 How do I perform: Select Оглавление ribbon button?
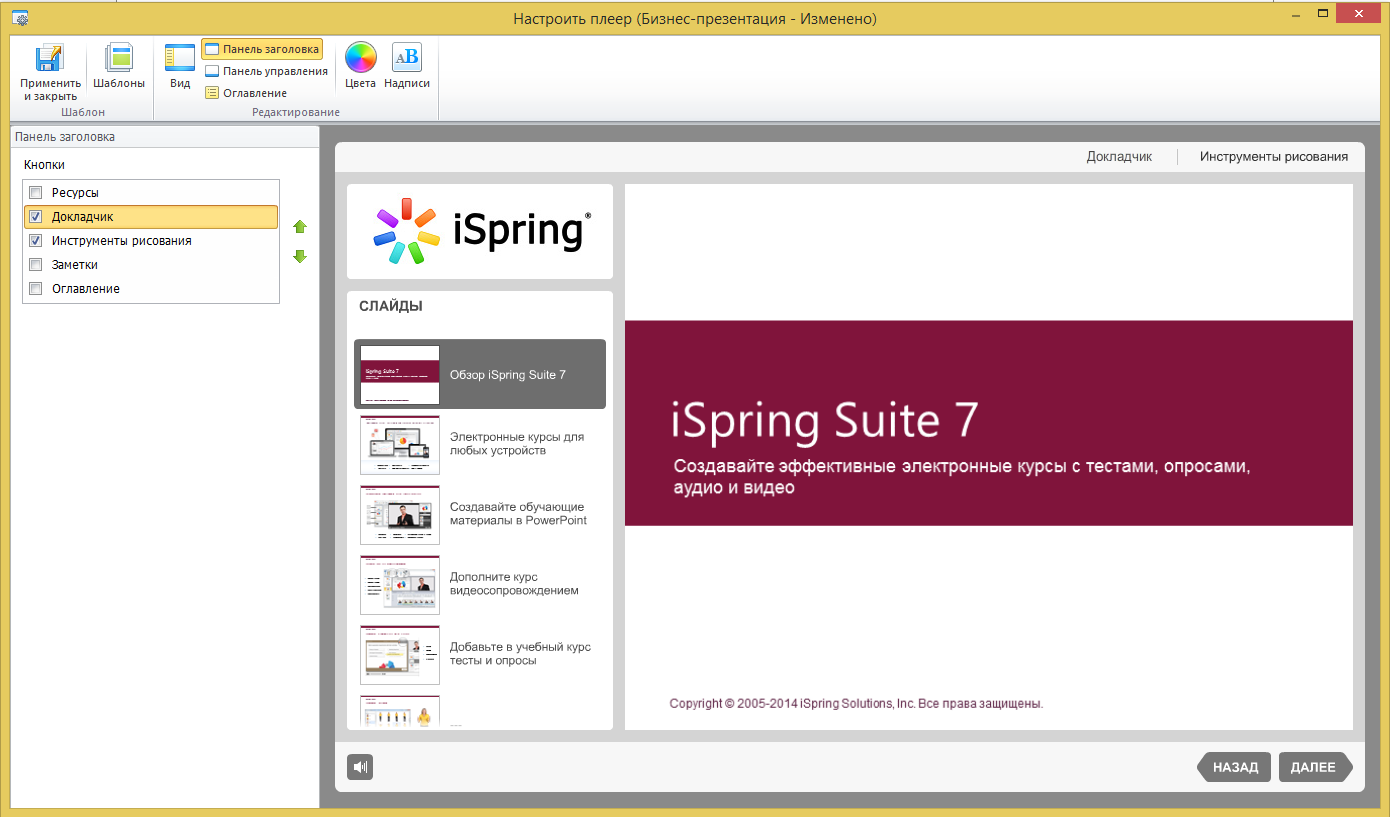coord(246,93)
